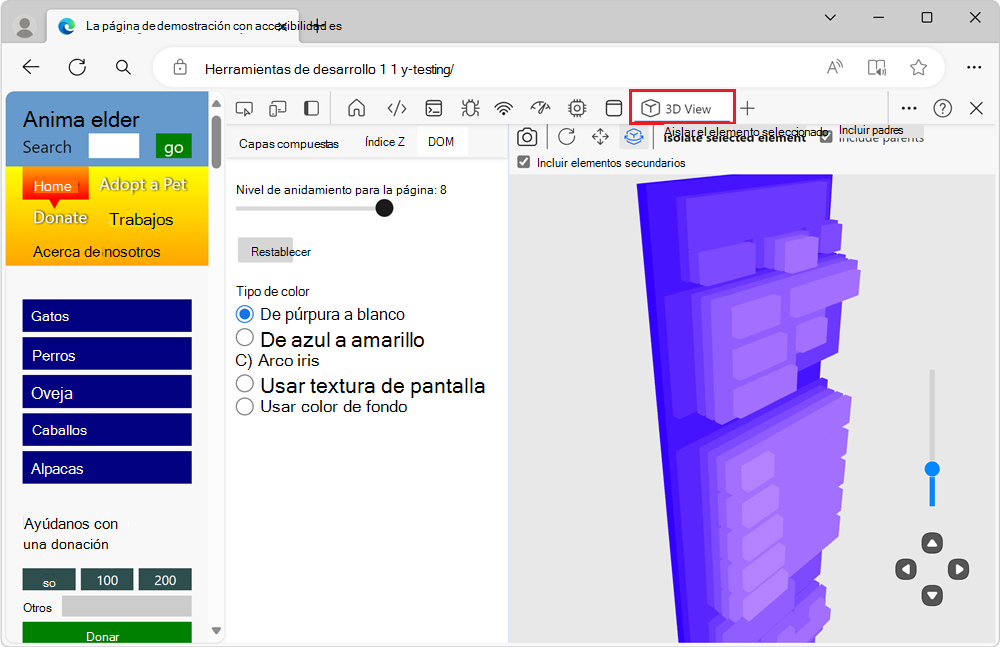Expand the window chevron next to minimize
The image size is (1000, 647).
(x=830, y=17)
